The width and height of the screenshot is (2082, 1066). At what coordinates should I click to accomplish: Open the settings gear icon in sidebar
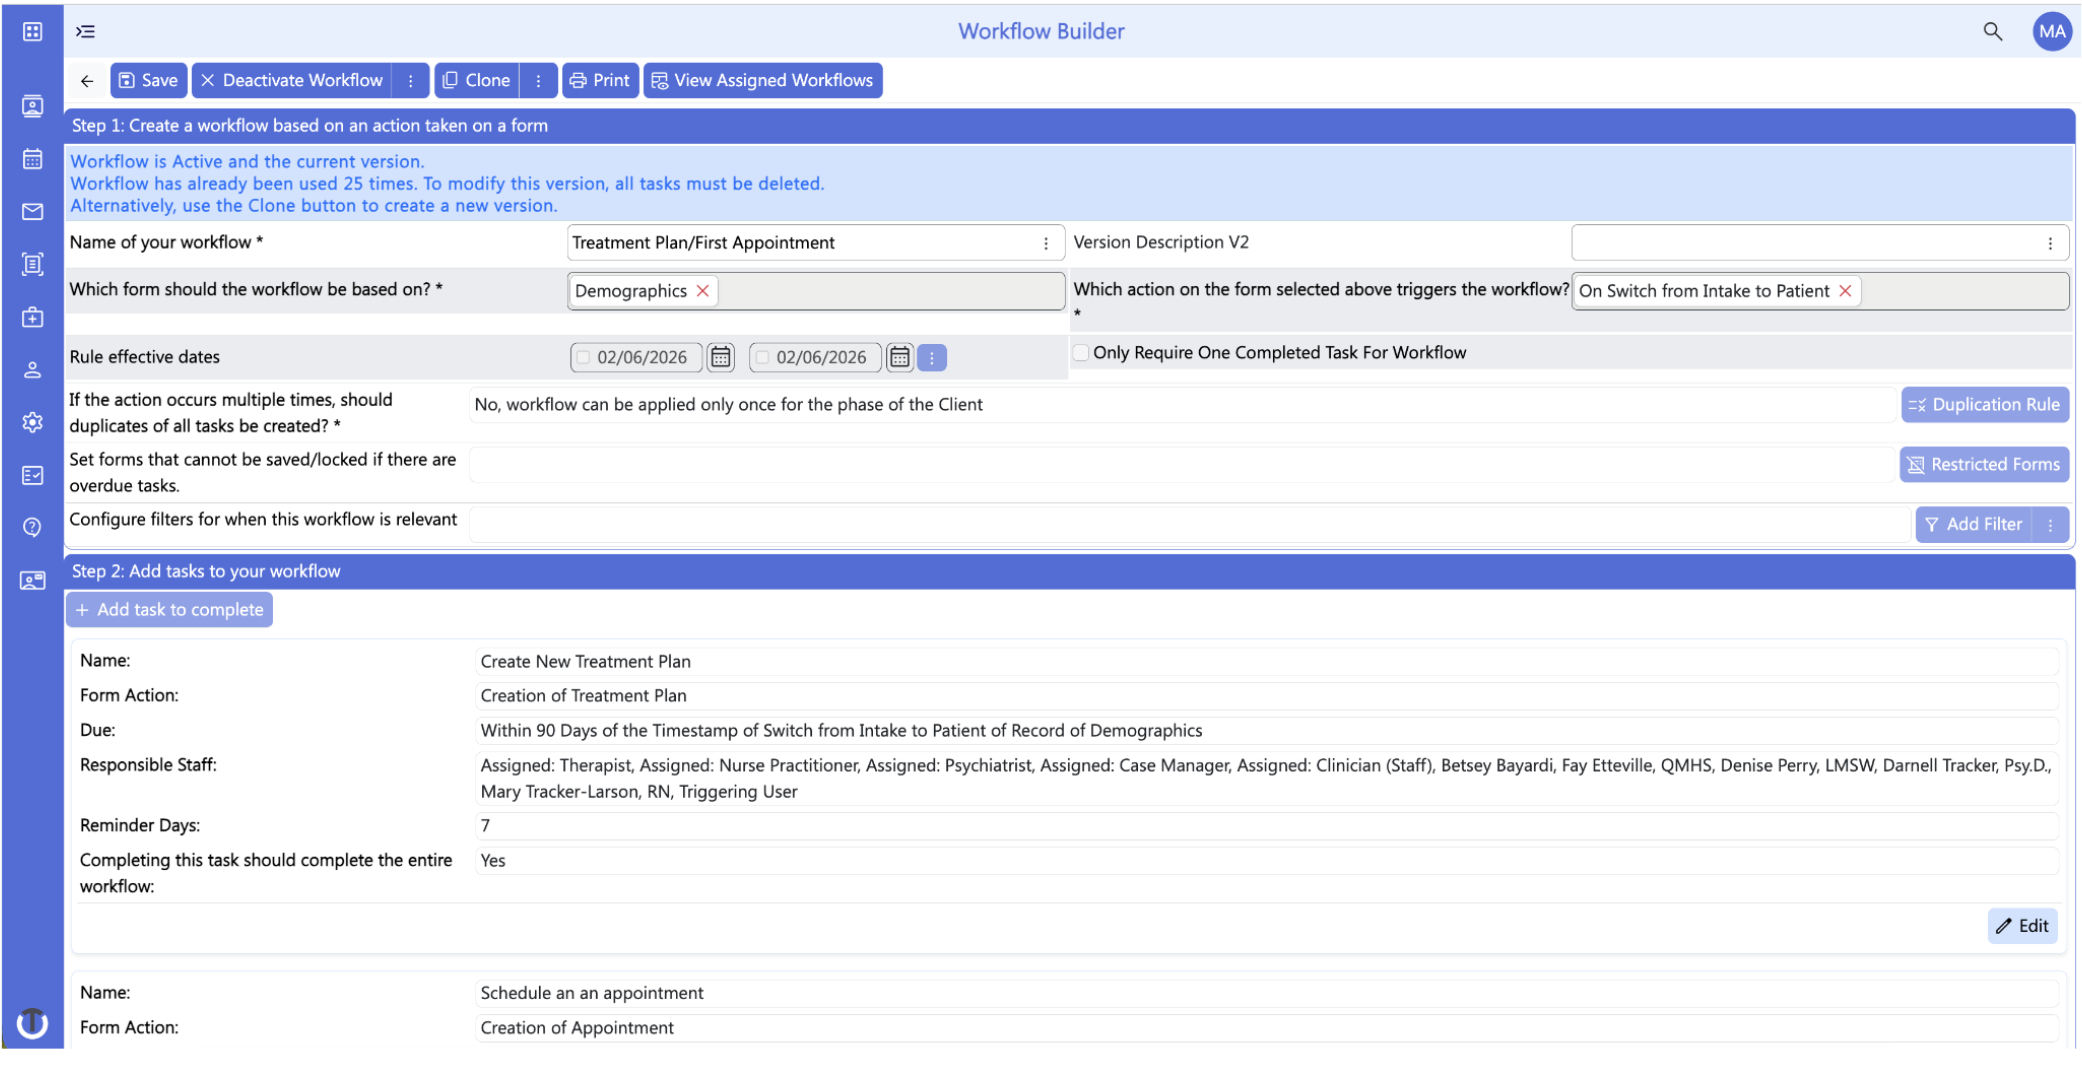point(32,422)
